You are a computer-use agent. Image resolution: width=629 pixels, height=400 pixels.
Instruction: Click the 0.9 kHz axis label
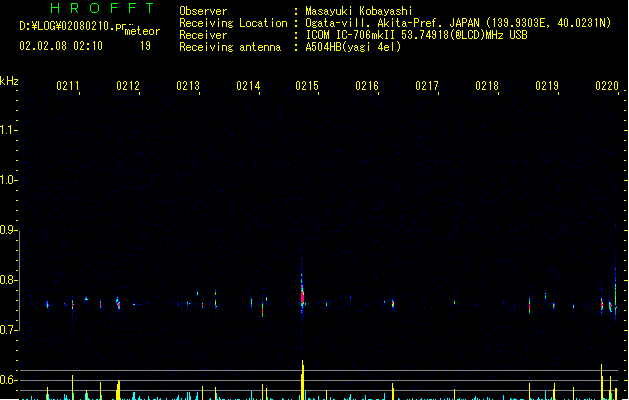click(8, 230)
